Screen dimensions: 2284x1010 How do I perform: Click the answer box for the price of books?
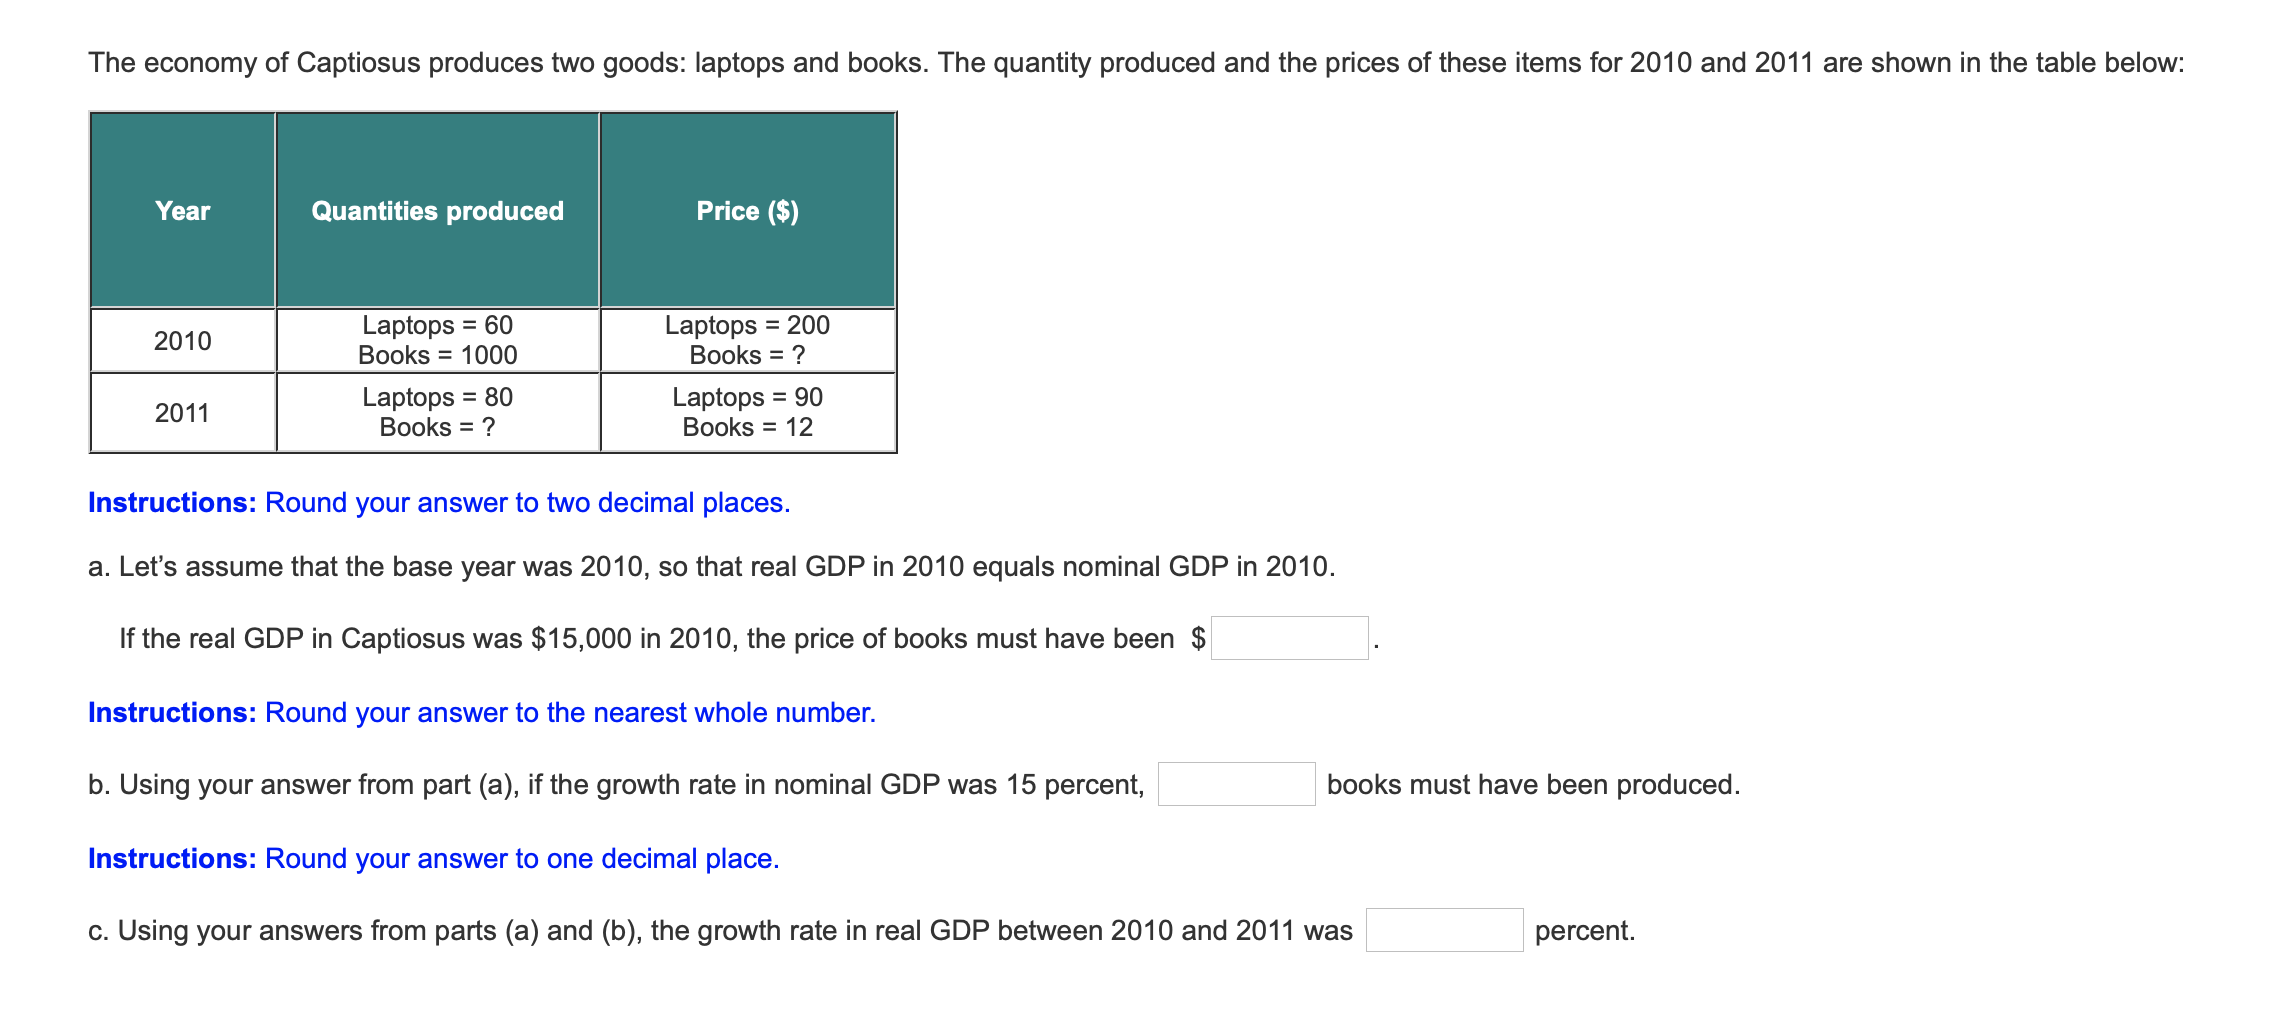(1290, 637)
